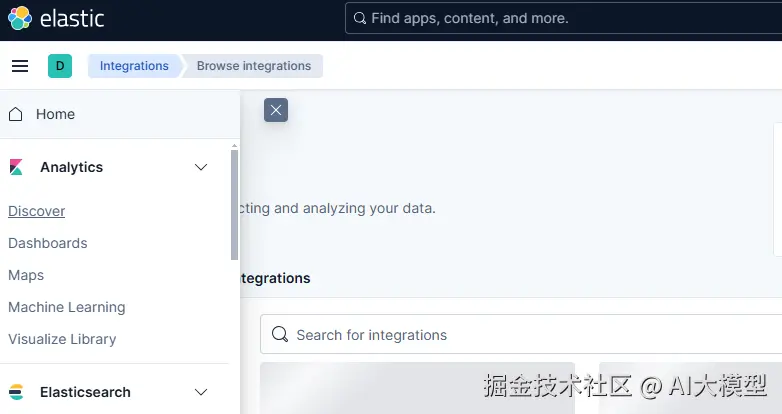782x414 pixels.
Task: Click the Kibana Analytics icon
Action: (x=16, y=167)
